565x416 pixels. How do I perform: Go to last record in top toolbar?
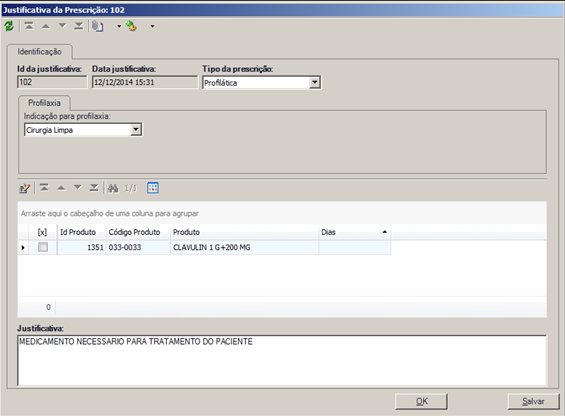click(79, 26)
